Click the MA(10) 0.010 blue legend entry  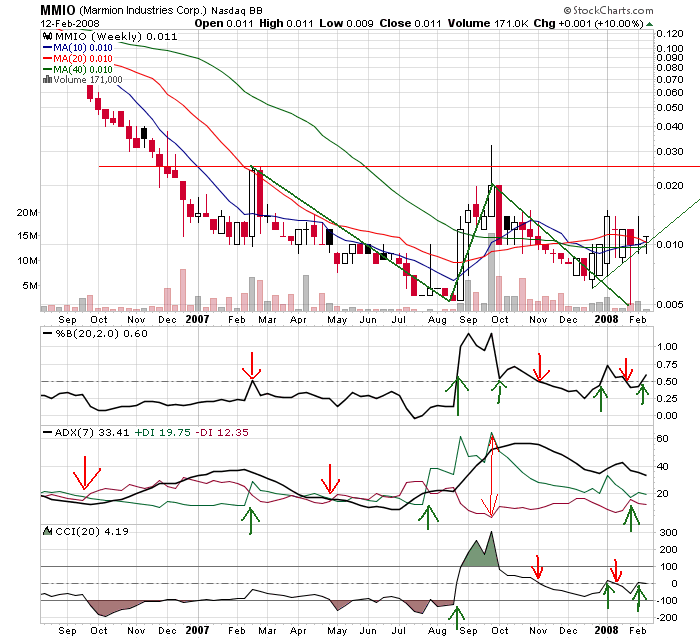pos(78,48)
